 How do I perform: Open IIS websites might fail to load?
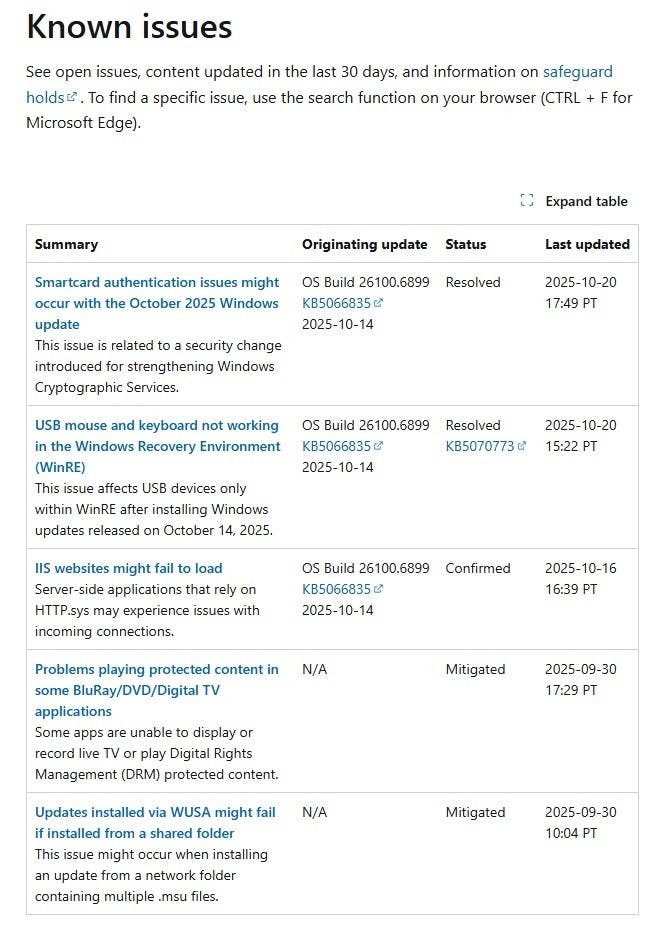[129, 568]
